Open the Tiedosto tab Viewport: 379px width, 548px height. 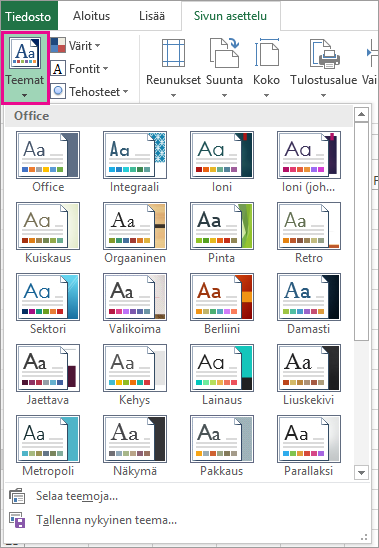pos(28,16)
